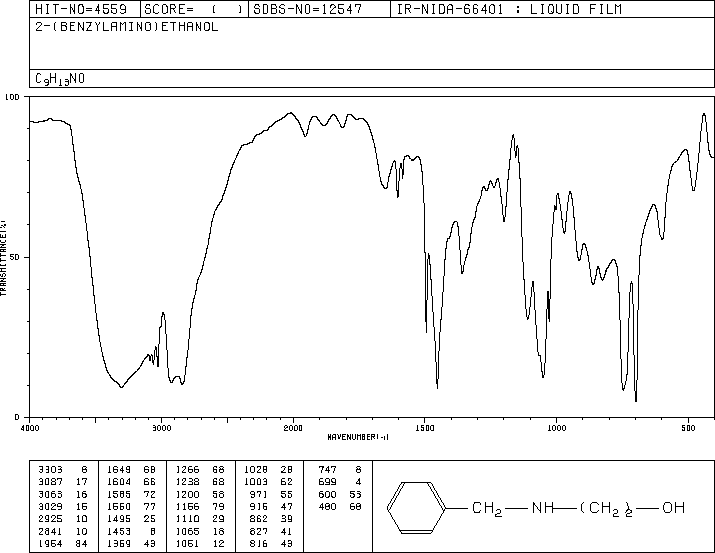Select peak entry 2925 in peak table
This screenshot has height=553, width=715.
coord(63,519)
